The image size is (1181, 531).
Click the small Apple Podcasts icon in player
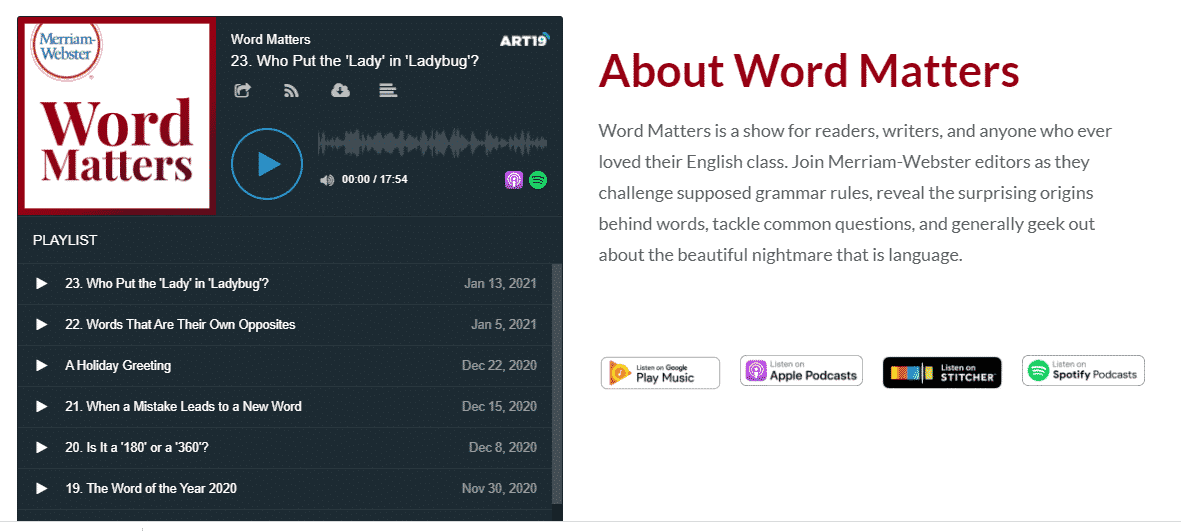point(513,180)
